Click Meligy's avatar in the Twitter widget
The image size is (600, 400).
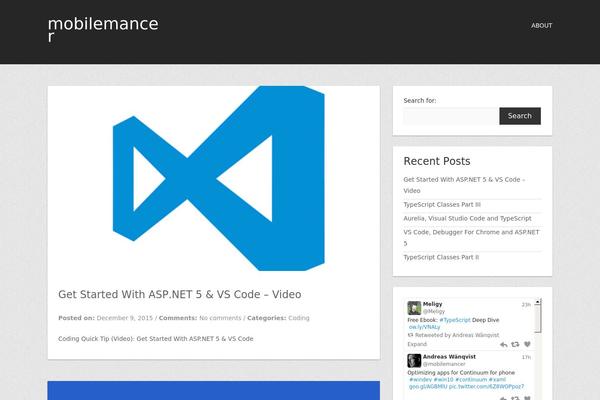(413, 307)
